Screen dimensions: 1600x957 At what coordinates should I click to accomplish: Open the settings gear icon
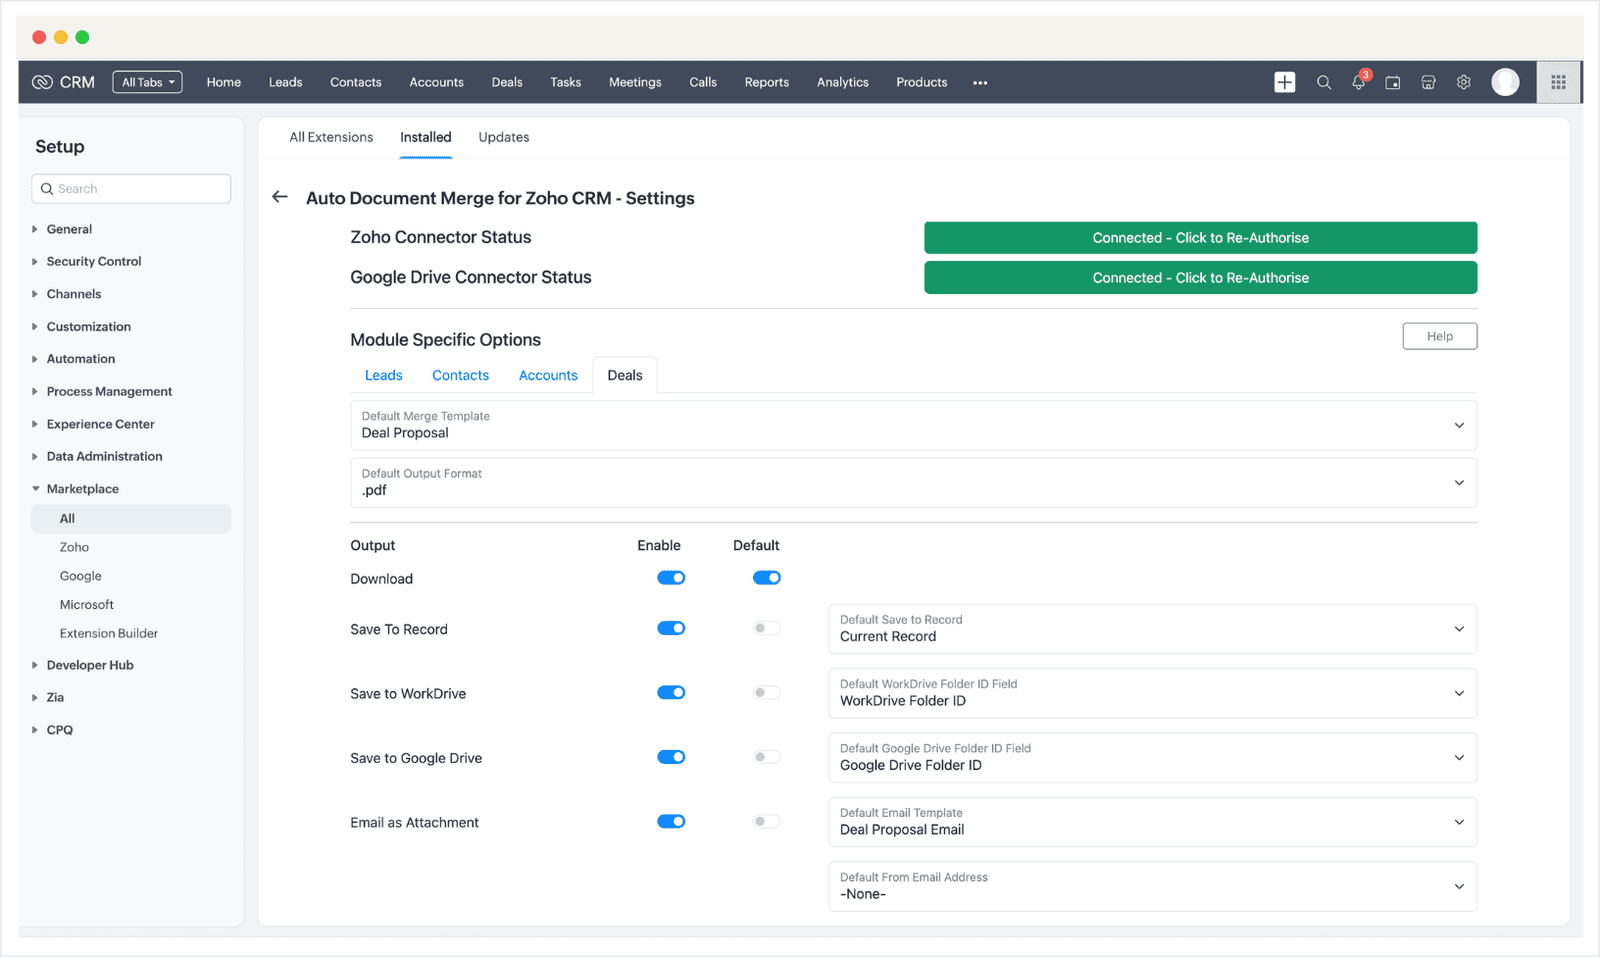(x=1464, y=82)
